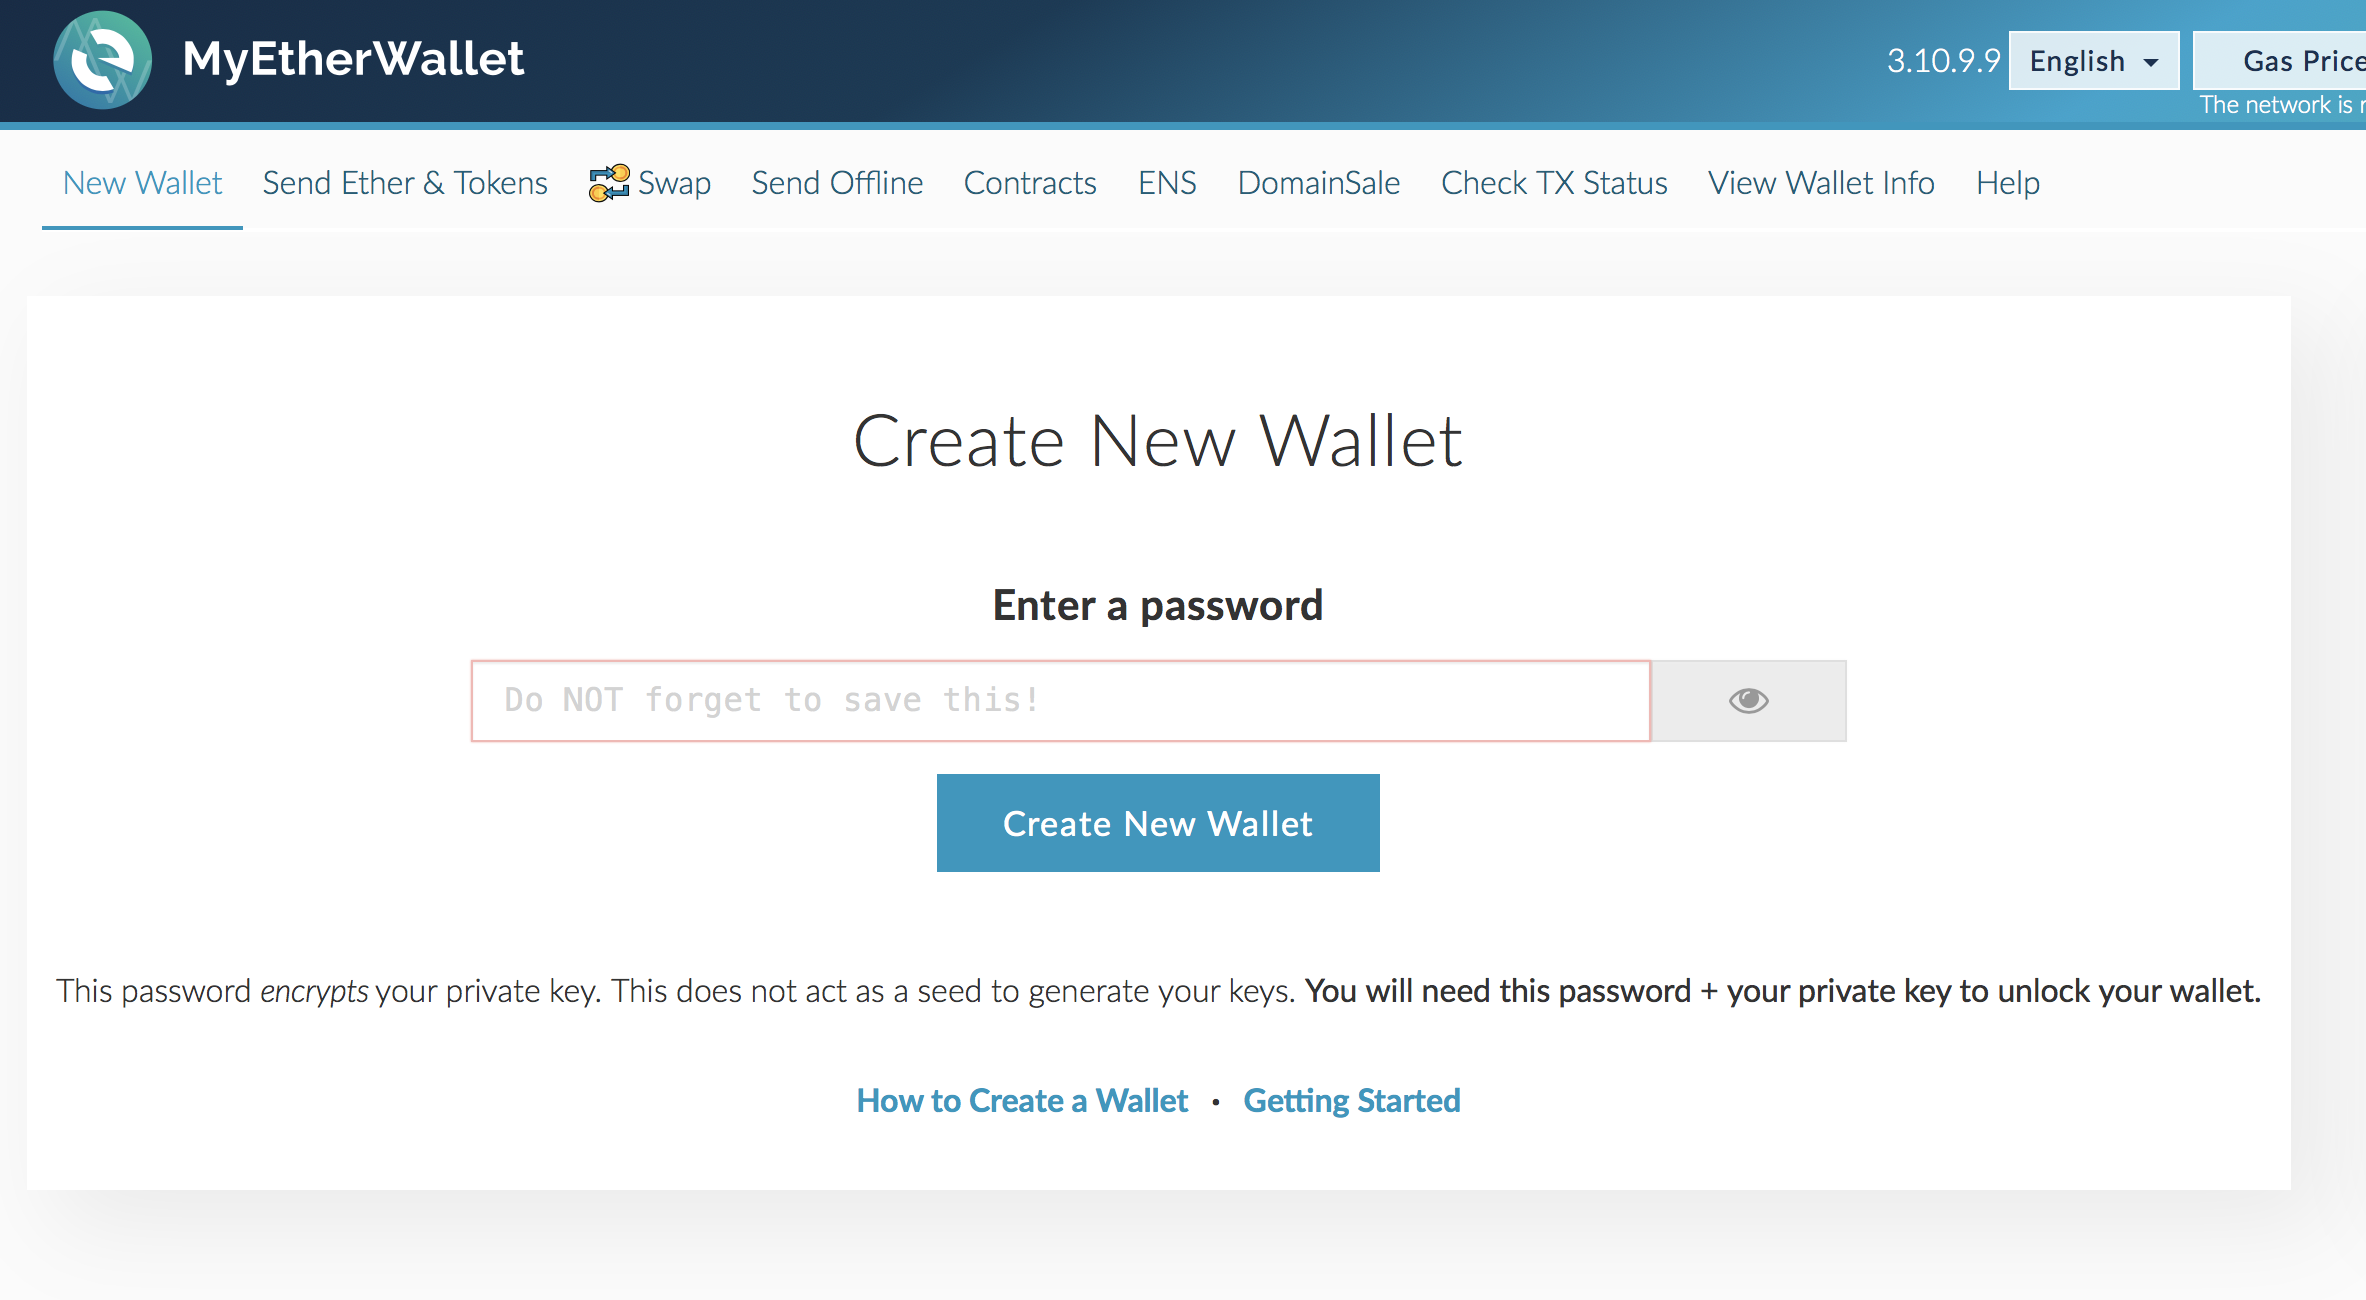Click the Create New Wallet button
This screenshot has height=1300, width=2366.
click(1157, 821)
